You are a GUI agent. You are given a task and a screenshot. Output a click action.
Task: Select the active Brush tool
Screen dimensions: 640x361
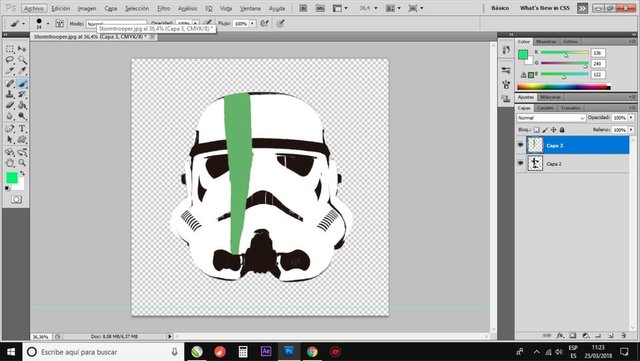click(x=22, y=84)
